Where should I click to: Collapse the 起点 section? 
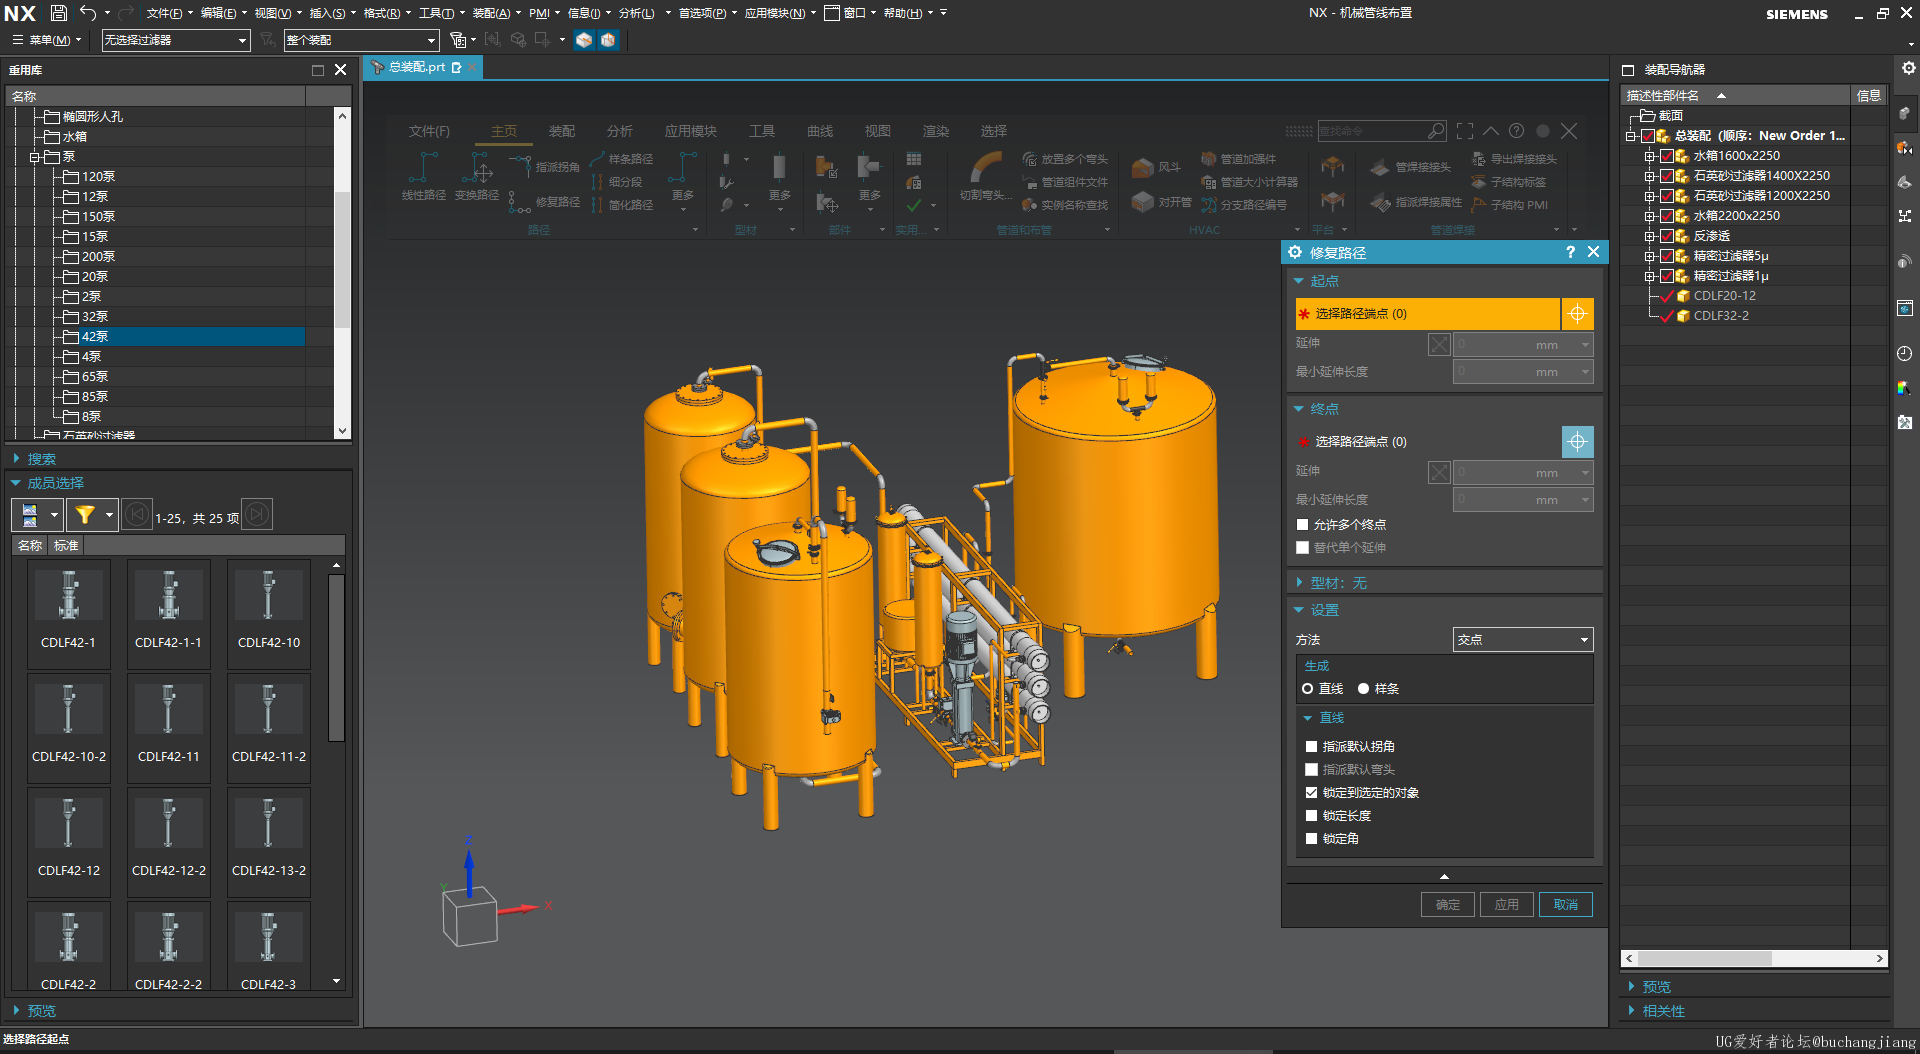(1299, 281)
